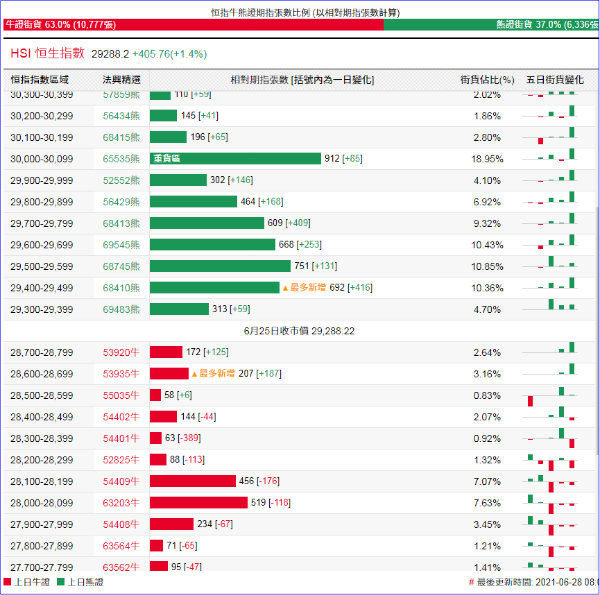Click the 29,700-29,799 index range cell
This screenshot has width=600, height=595.
click(42, 223)
